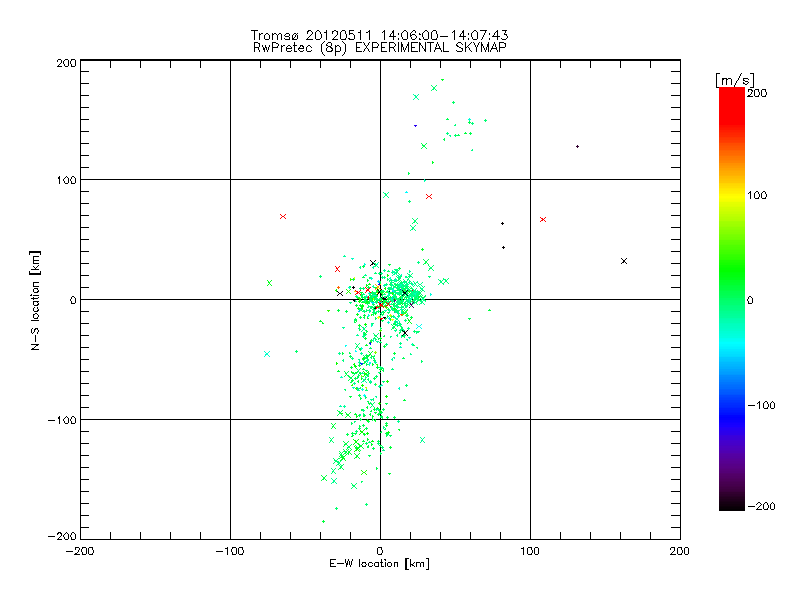
Task: Click the colorbar tick label "-200"
Action: point(761,506)
